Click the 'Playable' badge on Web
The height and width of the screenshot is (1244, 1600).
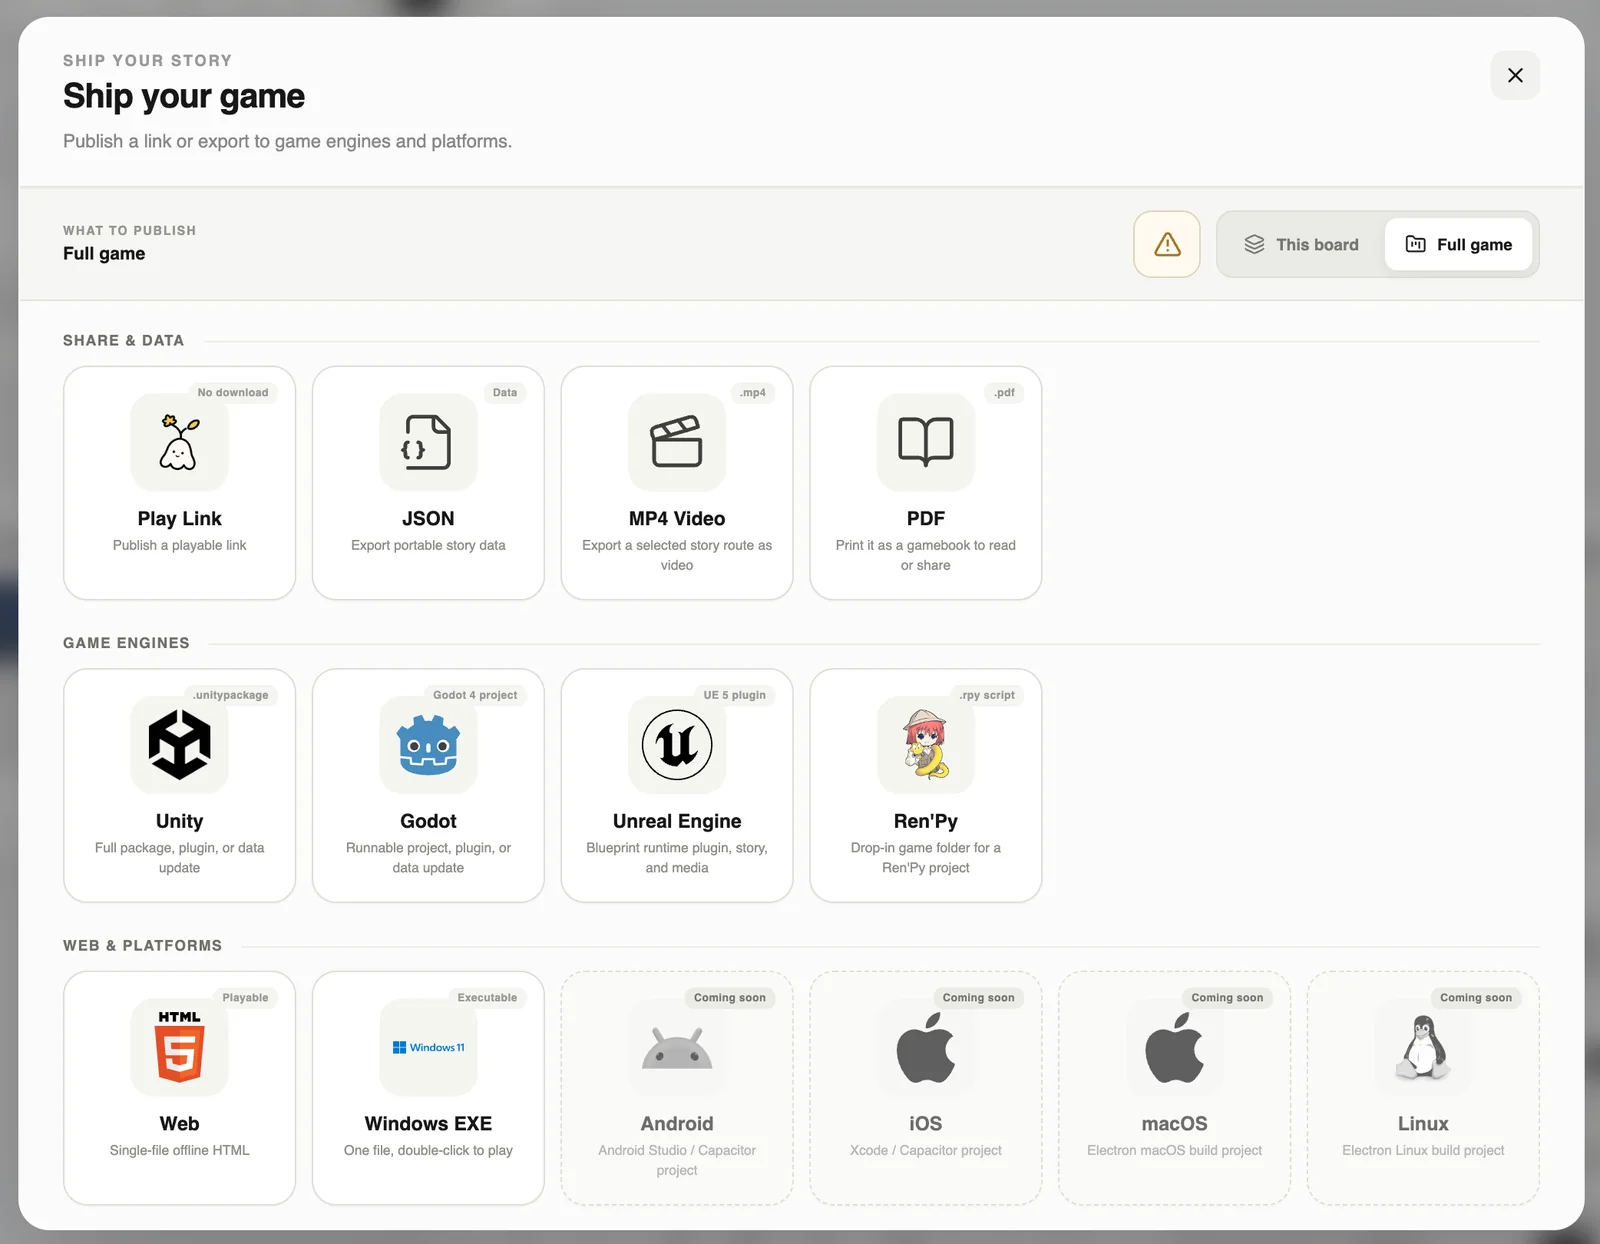[x=245, y=997]
